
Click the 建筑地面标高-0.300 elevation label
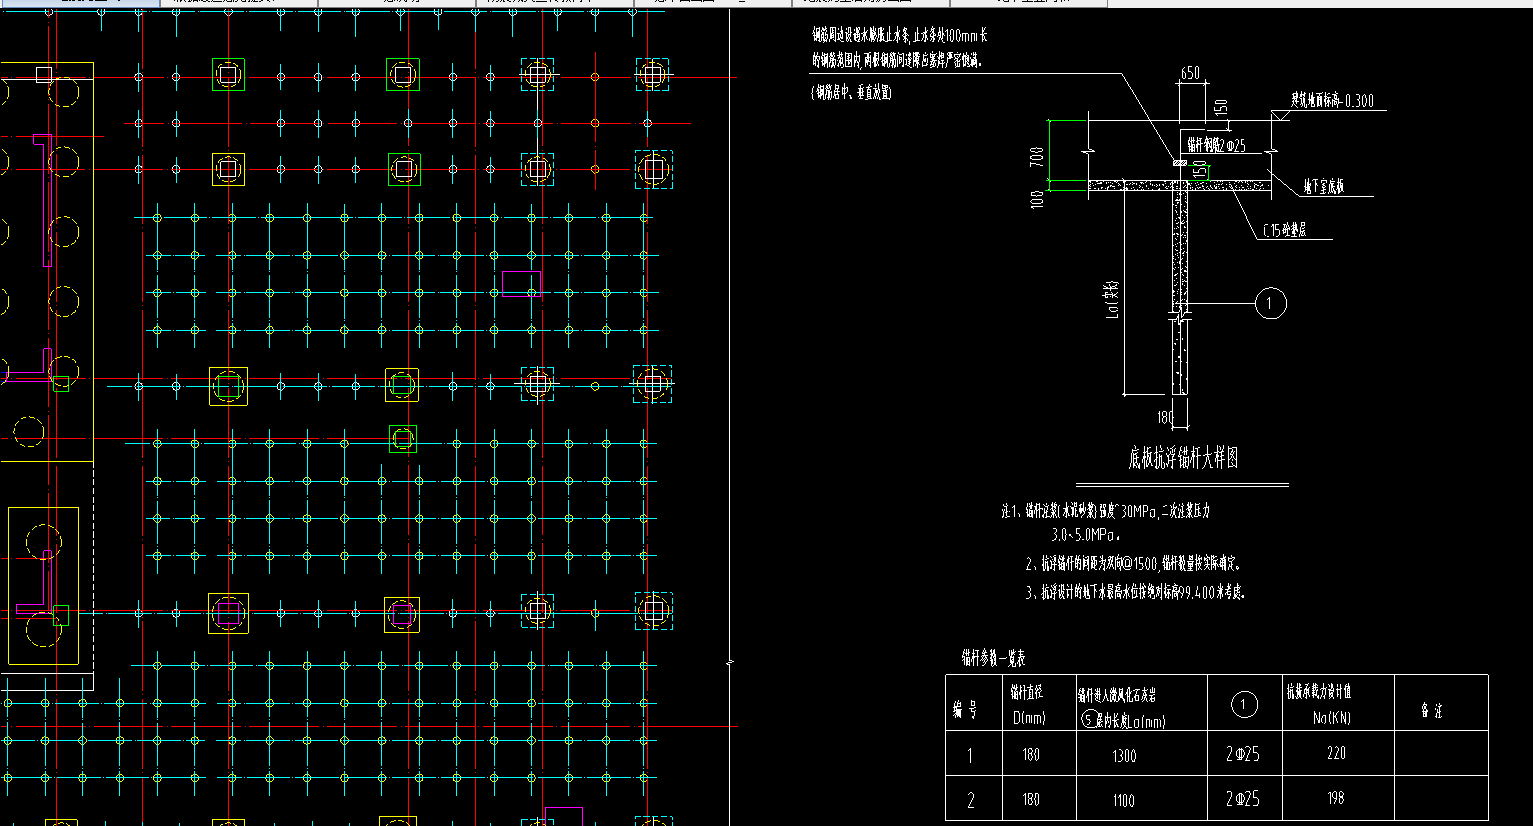[x=1332, y=100]
